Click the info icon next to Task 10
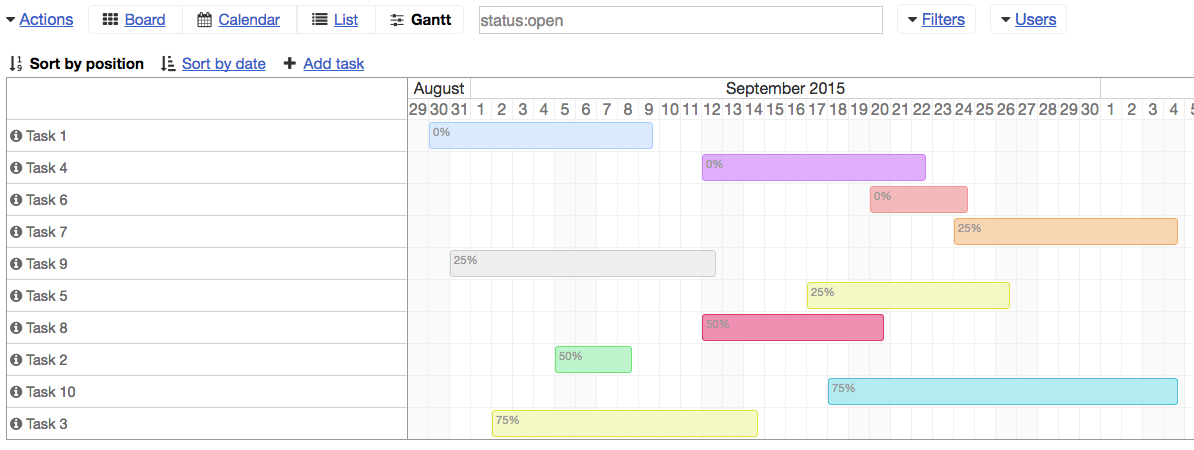 click(x=15, y=392)
